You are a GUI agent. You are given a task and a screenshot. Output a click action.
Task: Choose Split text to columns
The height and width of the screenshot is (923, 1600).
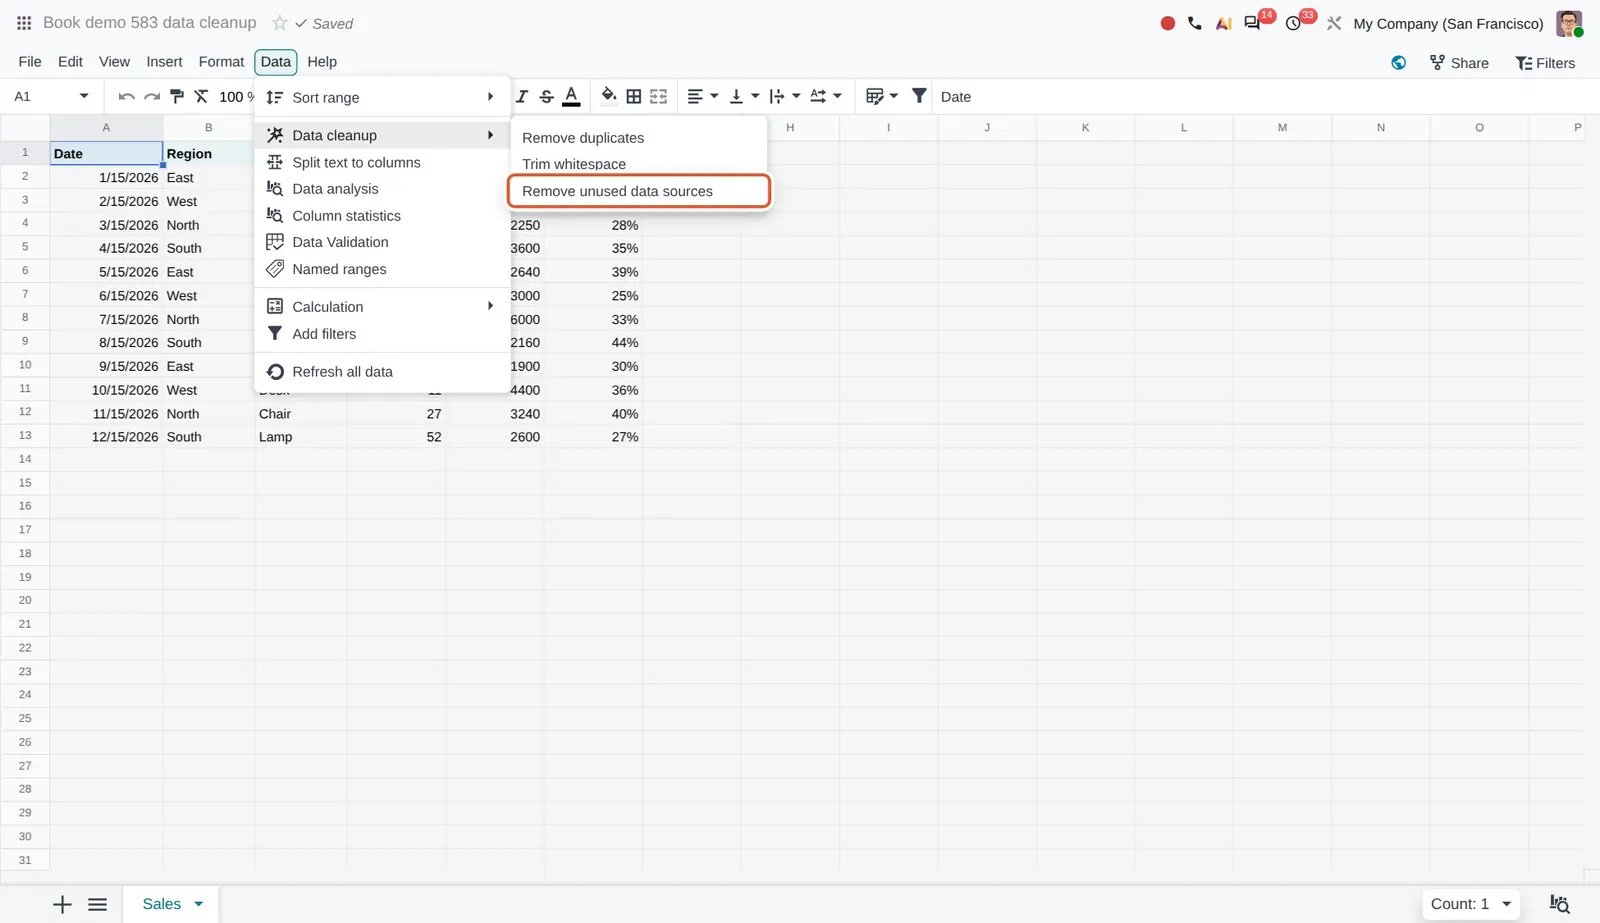coord(382,162)
